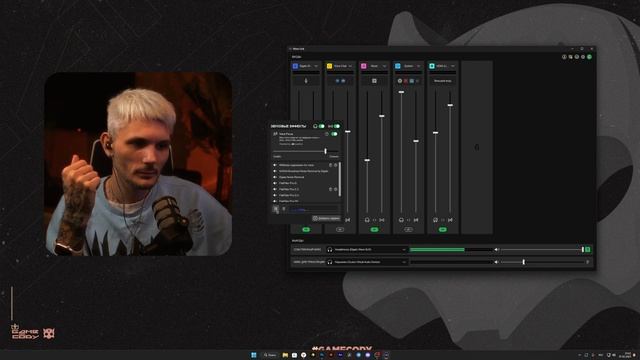The width and height of the screenshot is (640, 360).
Task: Click the red app icon in the System channel
Action: (x=406, y=81)
